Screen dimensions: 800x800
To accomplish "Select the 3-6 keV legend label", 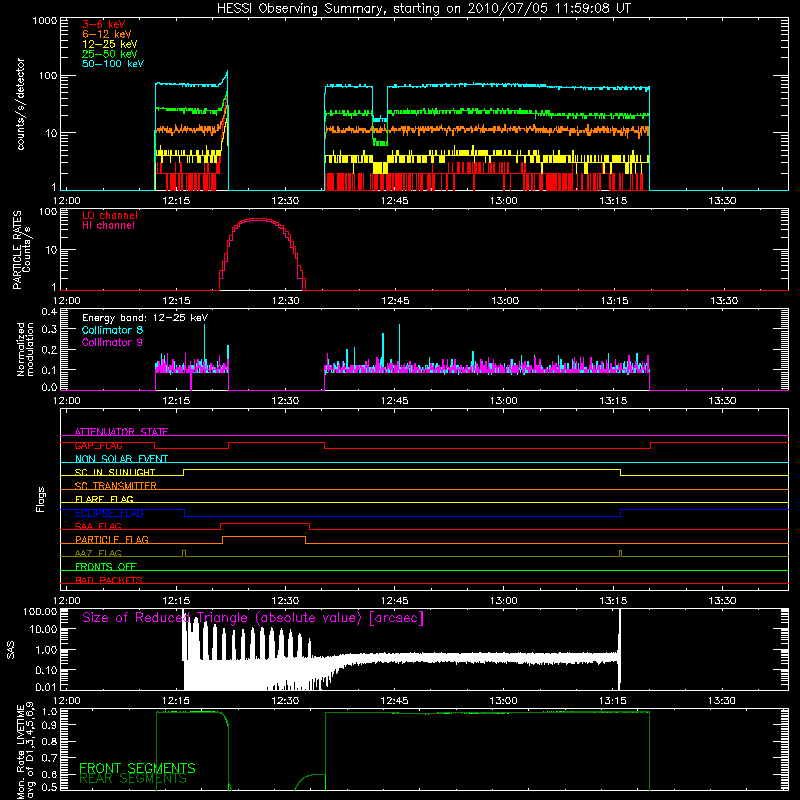I will coord(103,24).
